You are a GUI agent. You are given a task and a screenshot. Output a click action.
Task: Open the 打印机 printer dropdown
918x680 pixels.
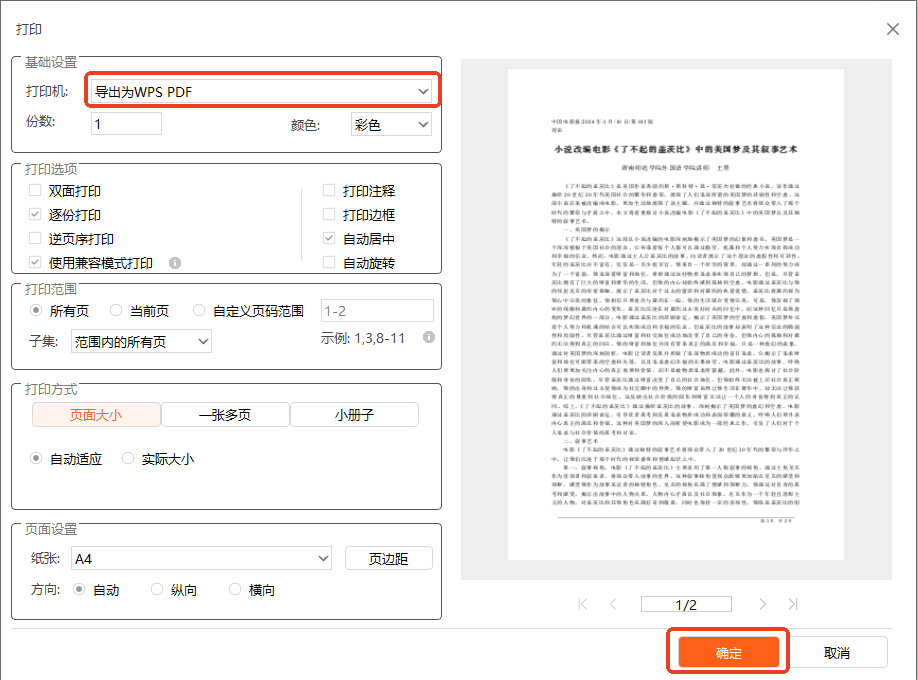(262, 90)
